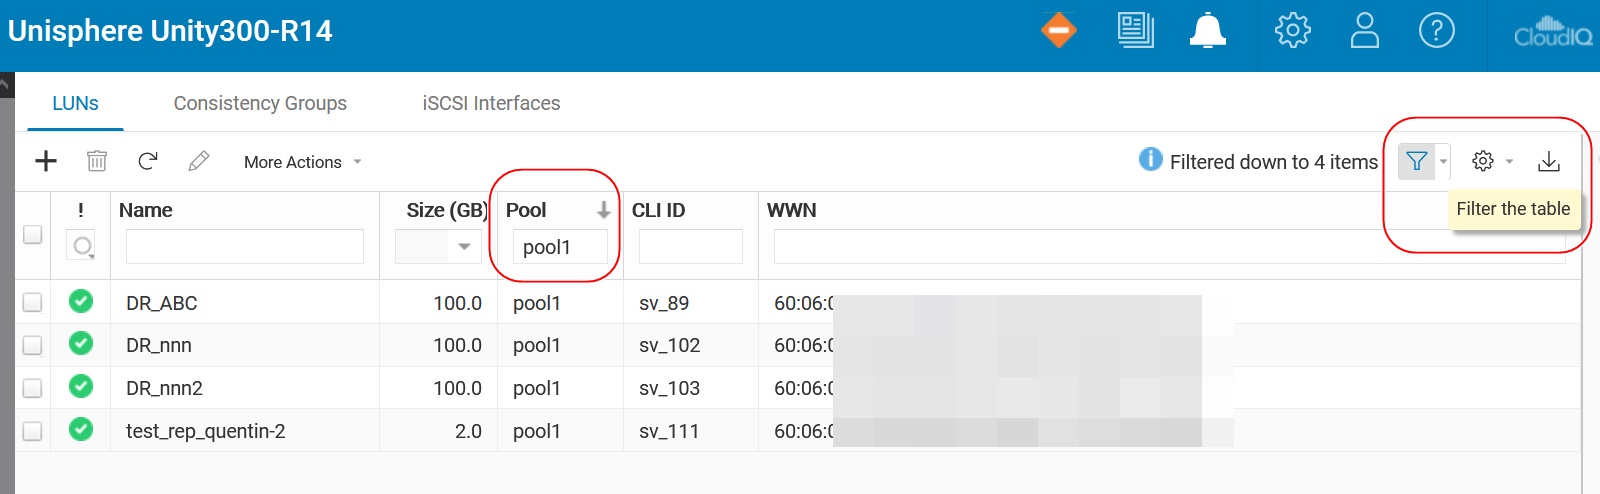This screenshot has width=1600, height=494.
Task: Expand the More Actions dropdown
Action: tap(302, 162)
